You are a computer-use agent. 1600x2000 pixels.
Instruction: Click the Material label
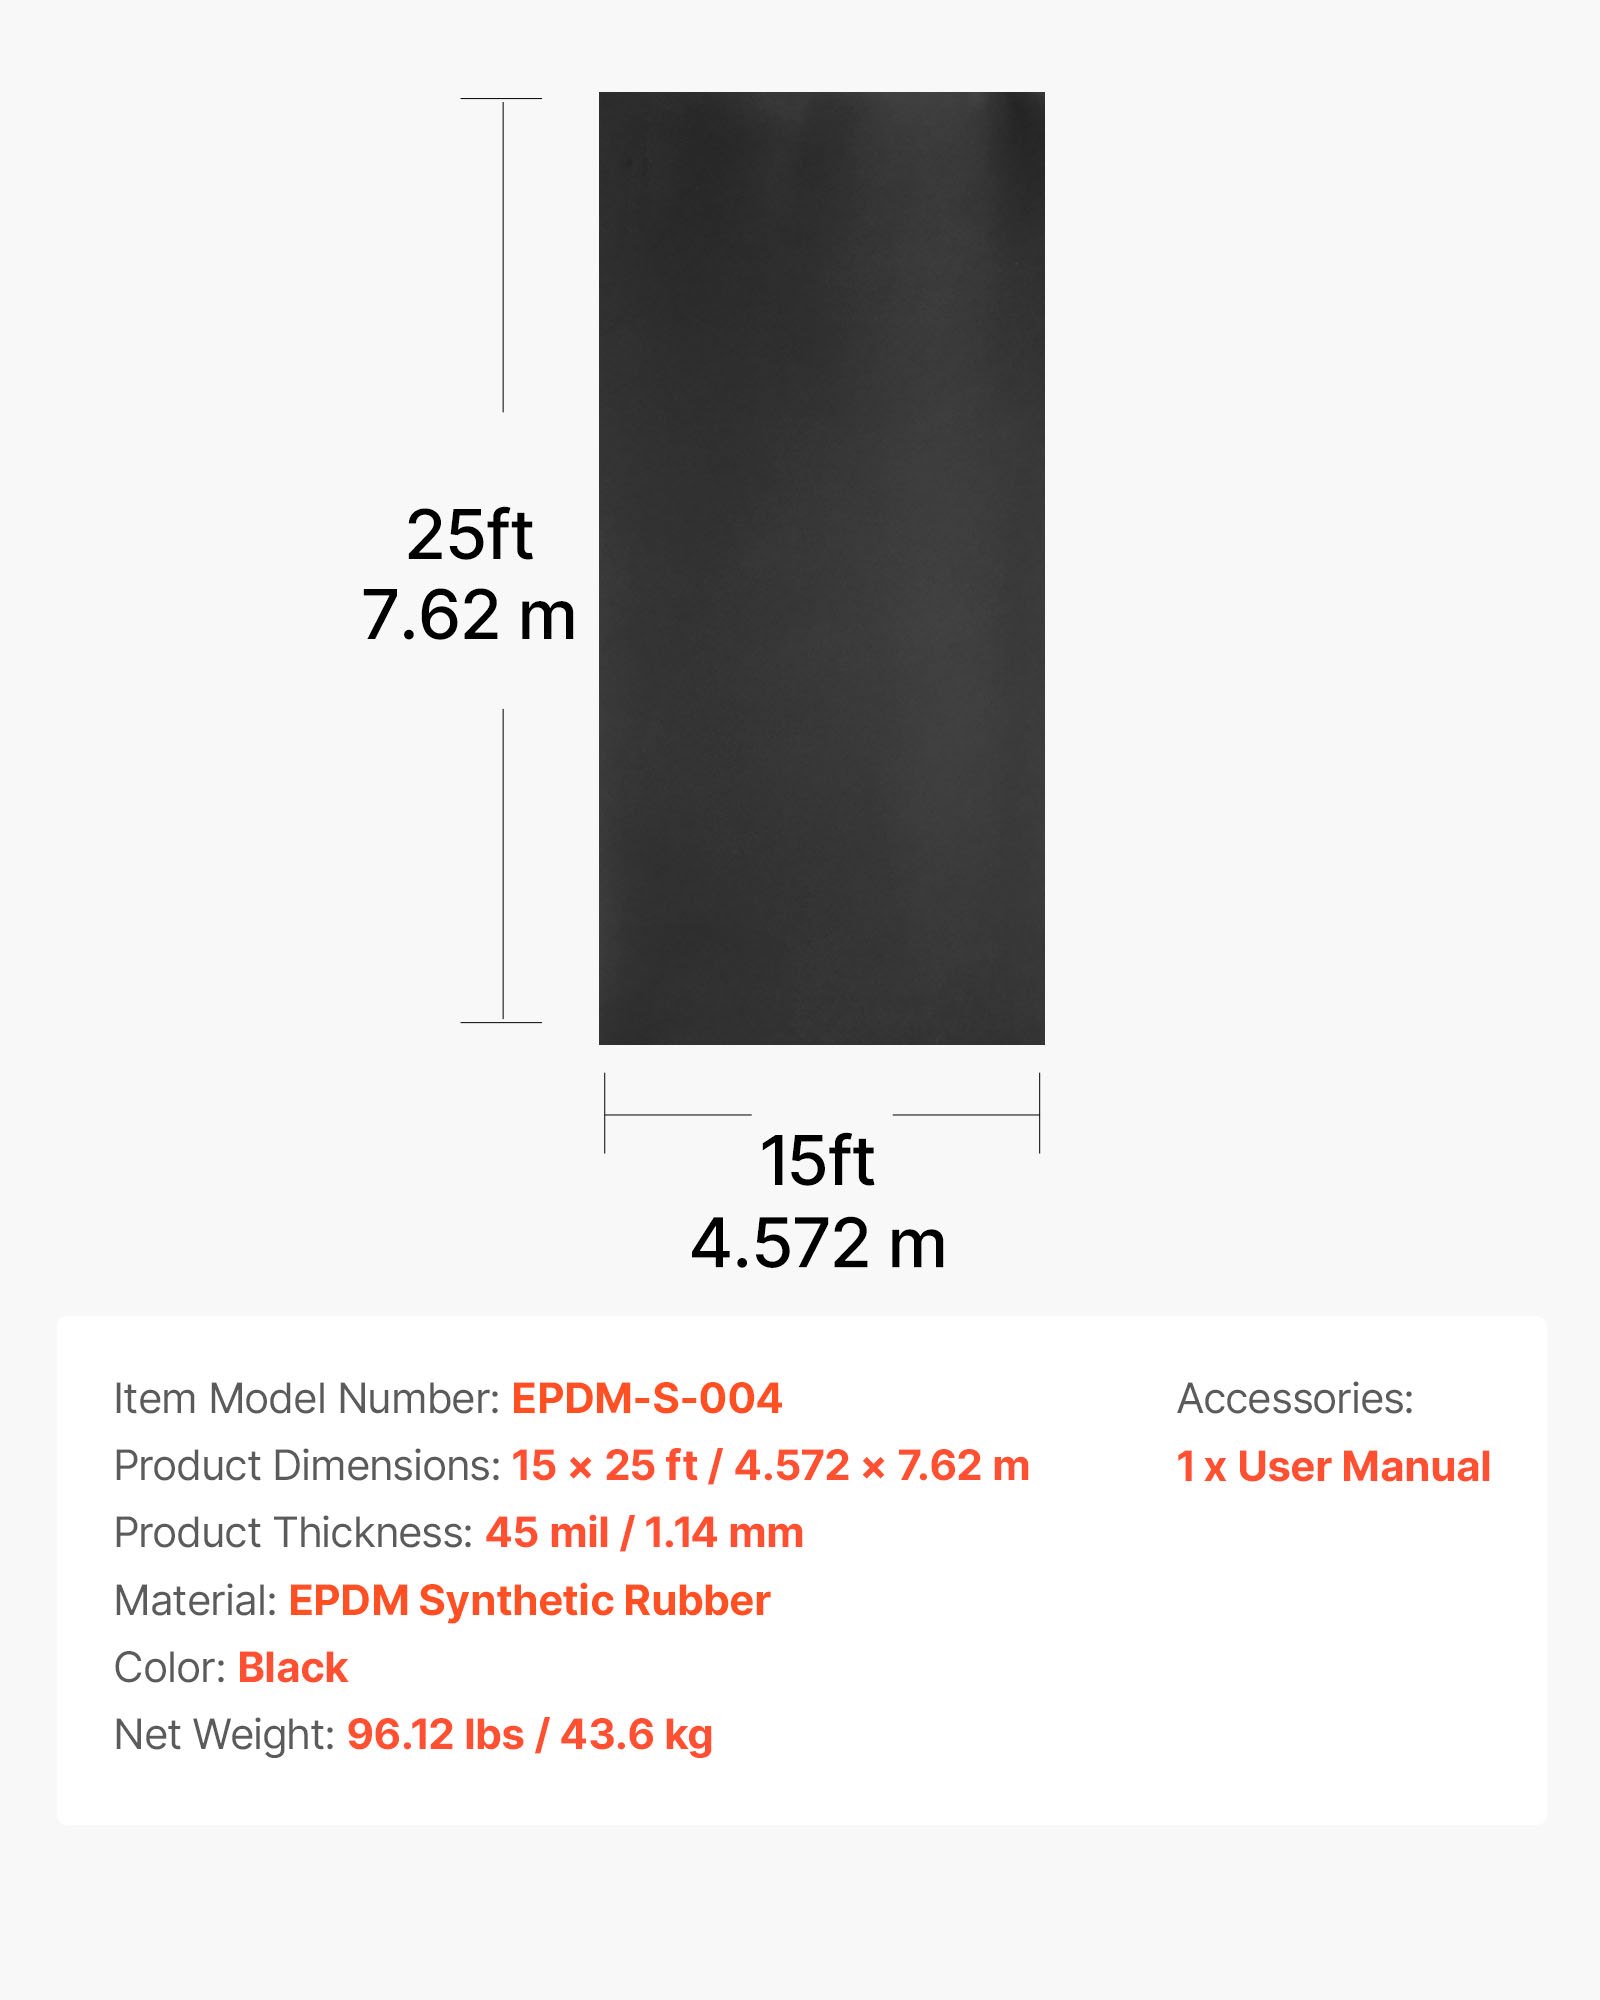(x=195, y=1600)
